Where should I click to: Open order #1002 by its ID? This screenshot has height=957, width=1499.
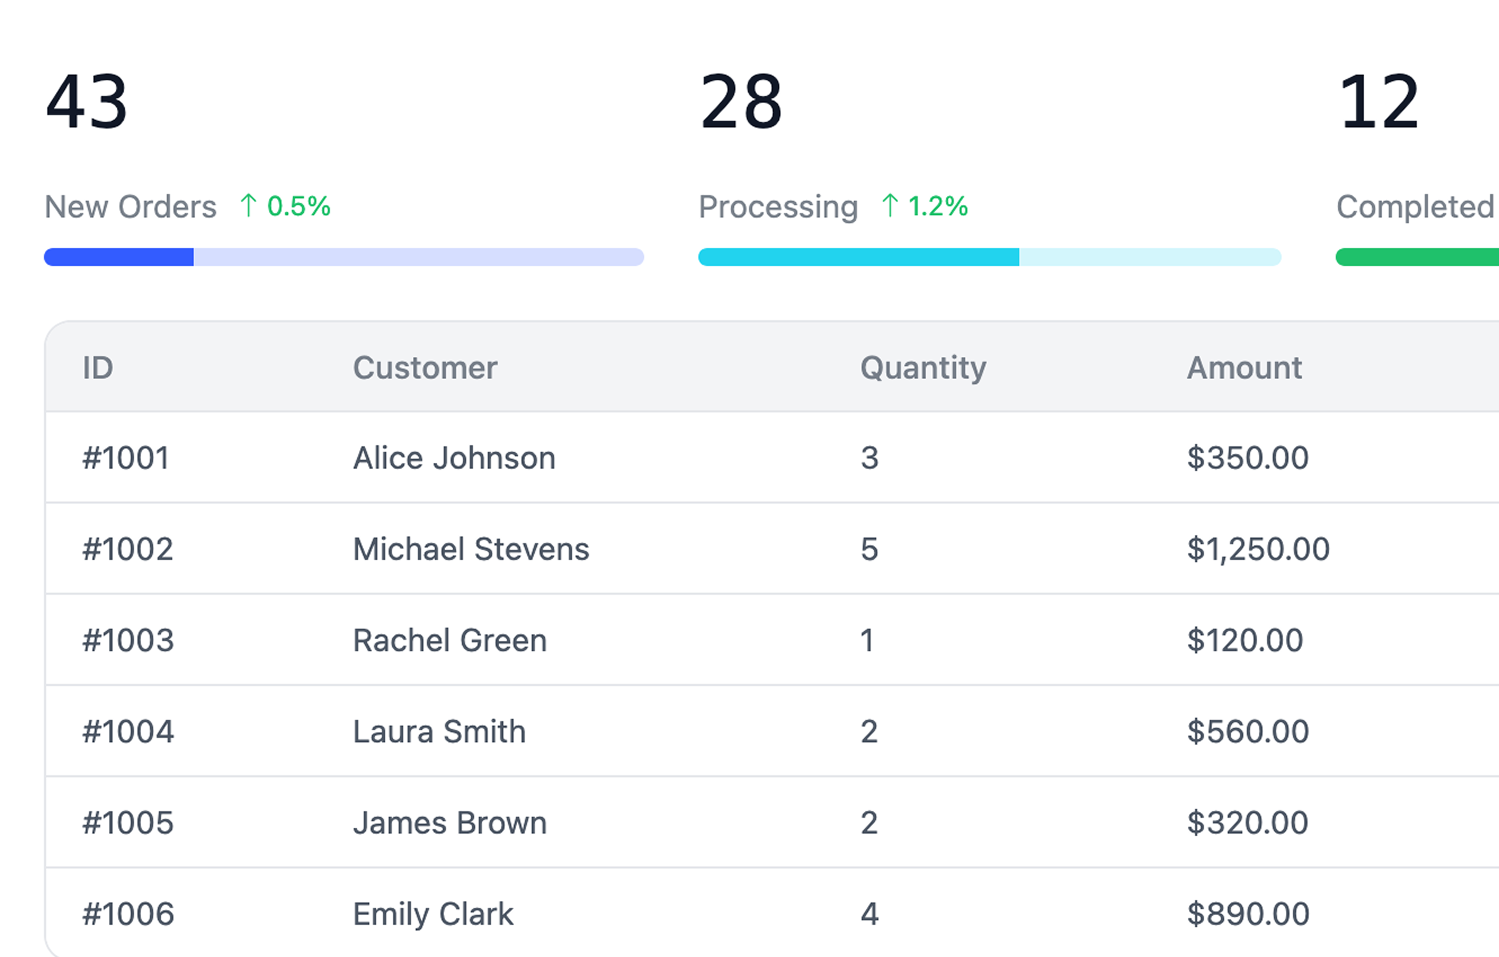coord(128,549)
